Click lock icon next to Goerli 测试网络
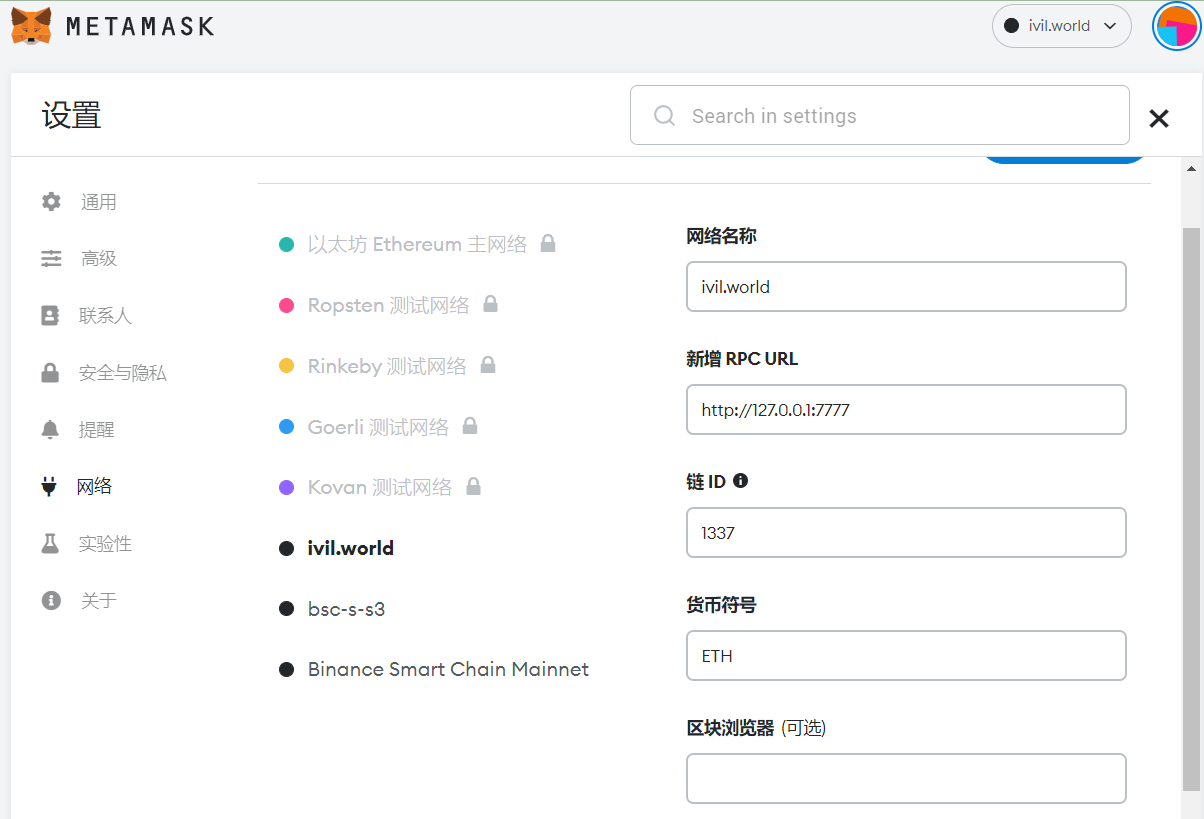The image size is (1204, 819). (470, 426)
